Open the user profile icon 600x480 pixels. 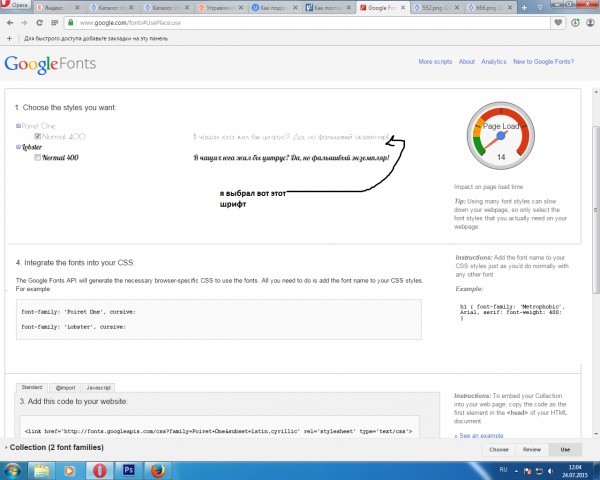coord(590,23)
